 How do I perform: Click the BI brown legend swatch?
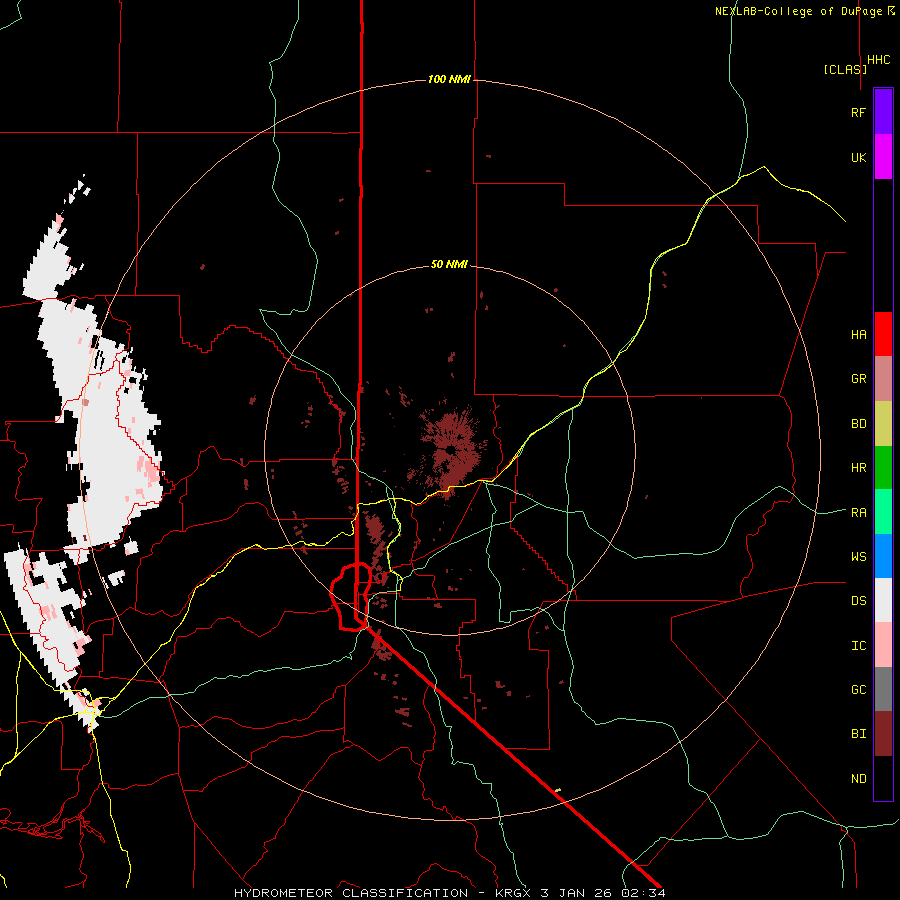click(x=883, y=734)
